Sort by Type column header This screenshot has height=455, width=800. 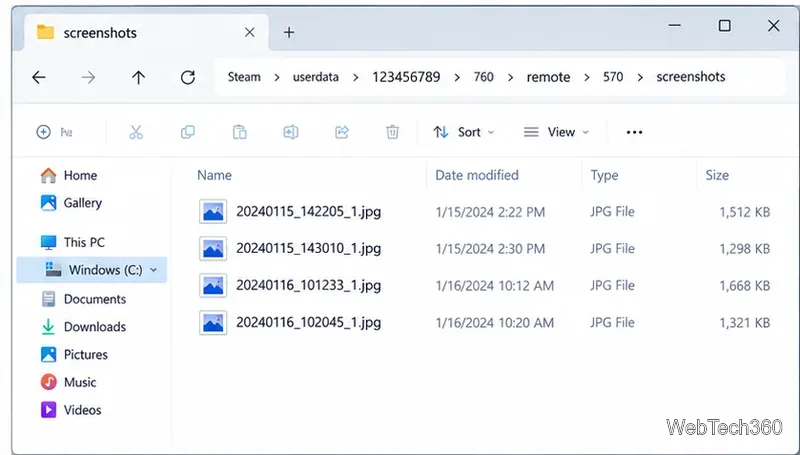(x=604, y=175)
